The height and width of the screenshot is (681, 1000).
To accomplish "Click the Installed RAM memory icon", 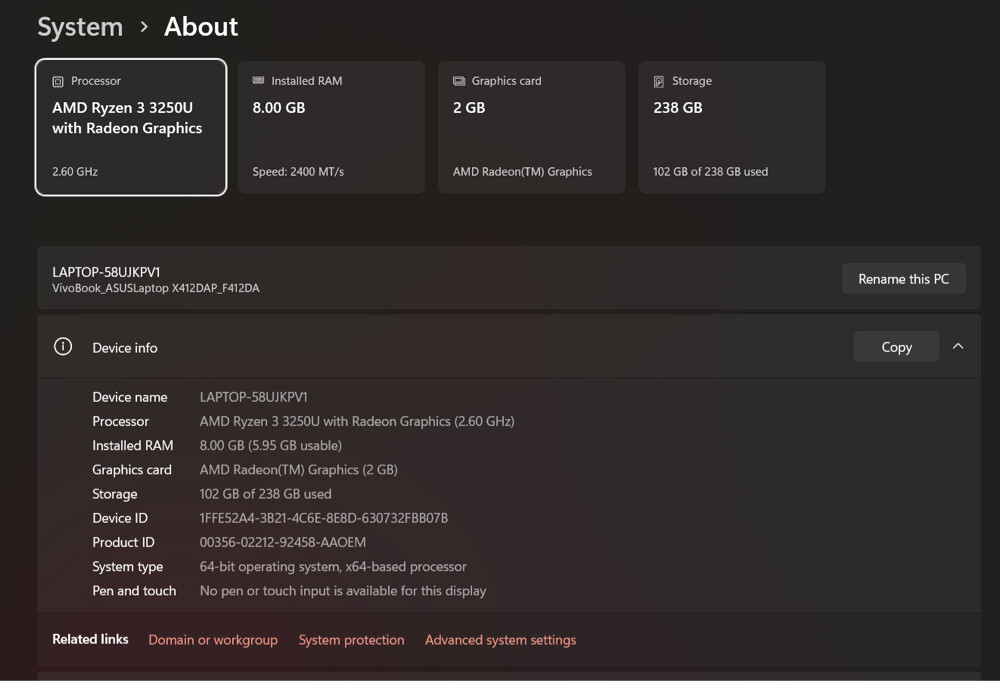I will click(x=258, y=80).
